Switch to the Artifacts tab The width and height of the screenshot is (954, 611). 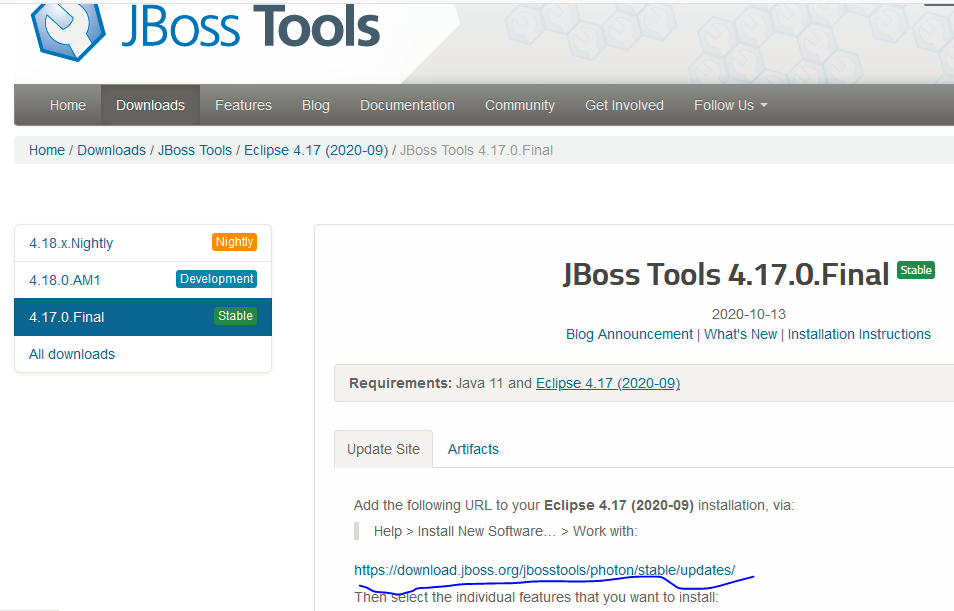(473, 449)
